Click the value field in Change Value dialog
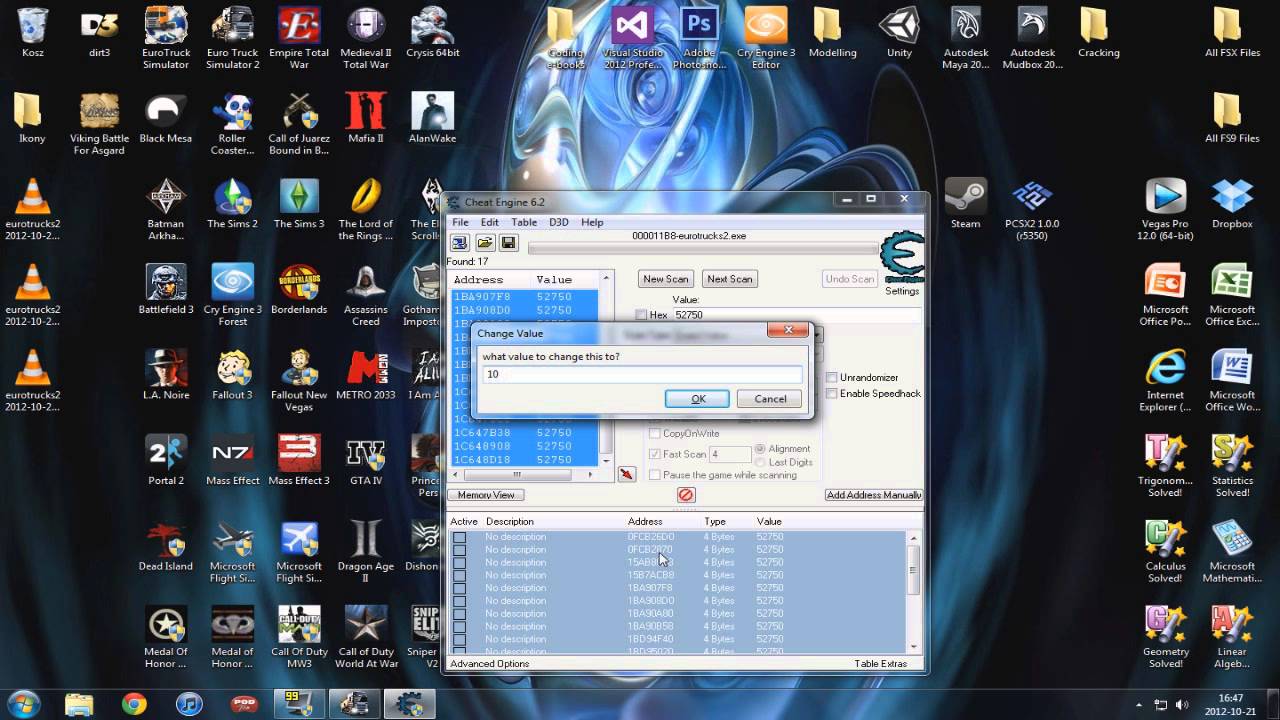The width and height of the screenshot is (1280, 720). tap(642, 374)
